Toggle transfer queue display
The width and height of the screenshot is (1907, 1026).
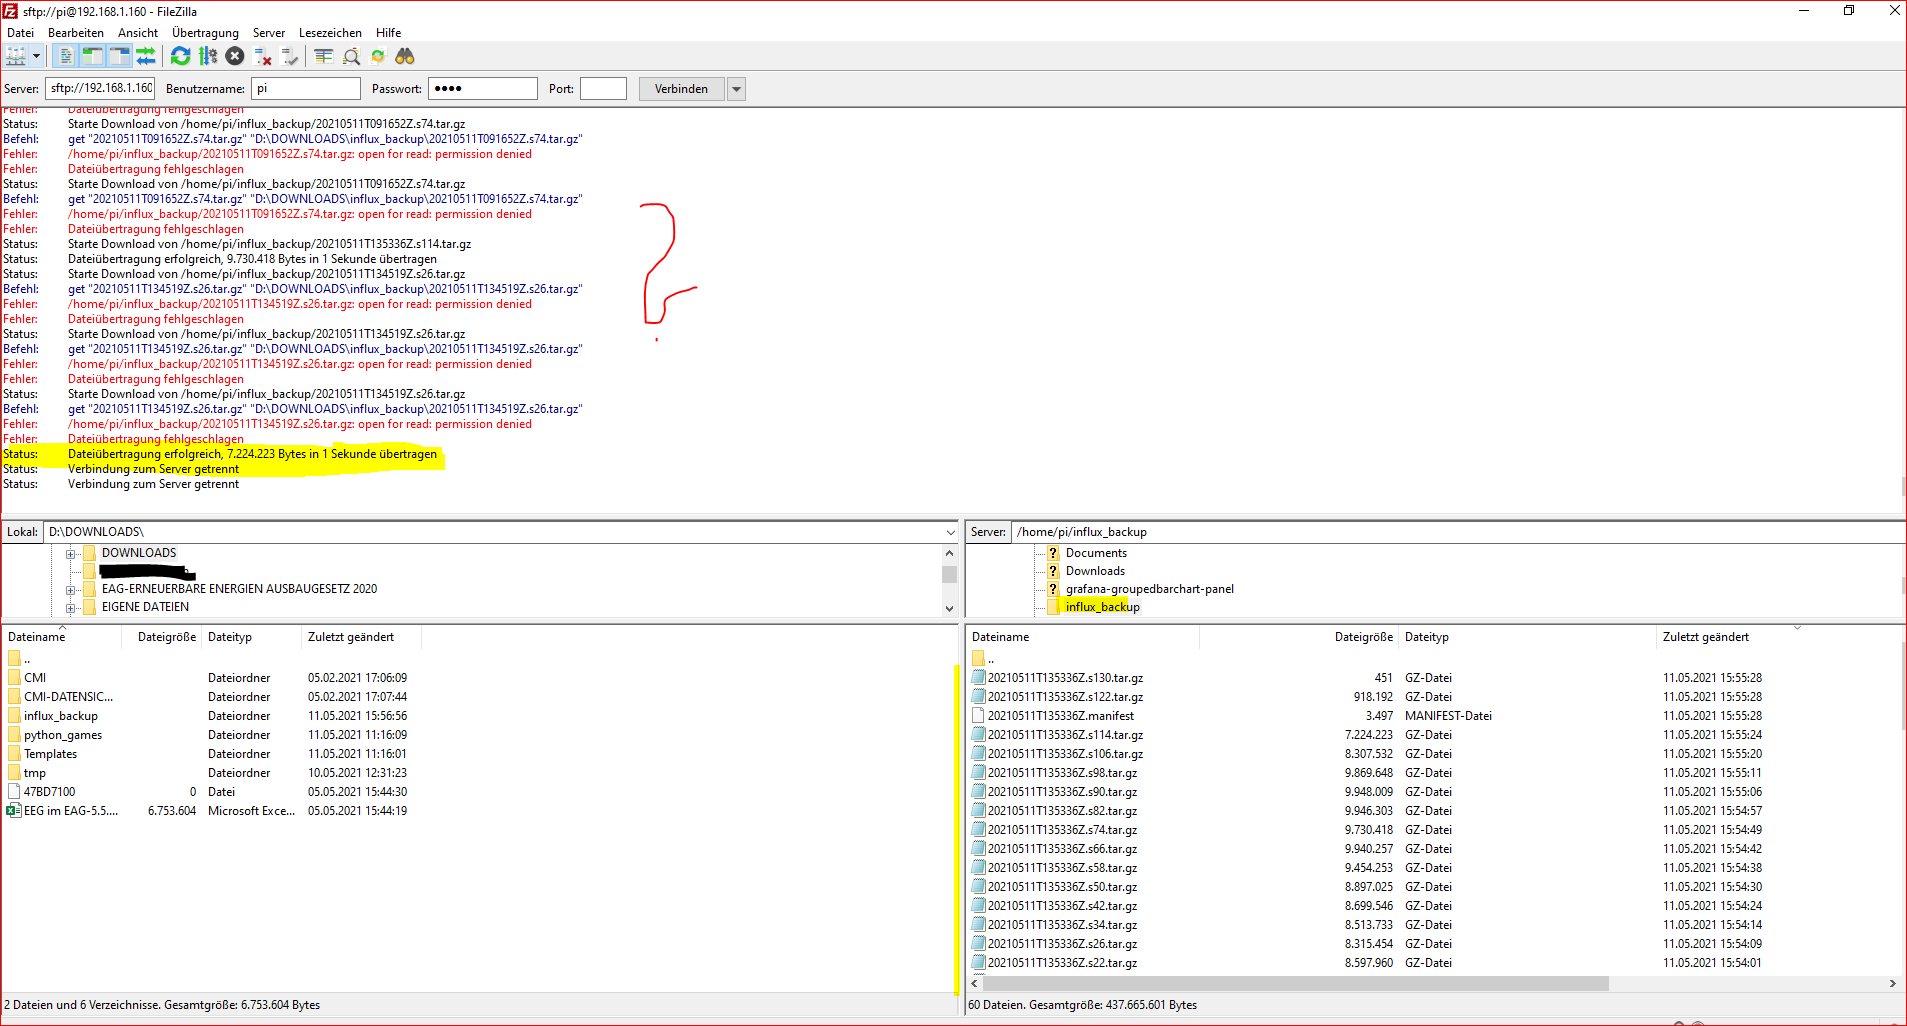pyautogui.click(x=146, y=56)
